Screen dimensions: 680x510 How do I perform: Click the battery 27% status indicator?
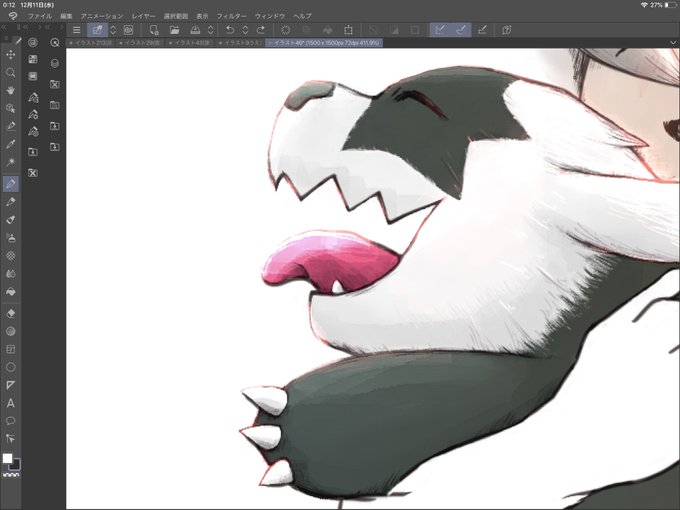click(664, 5)
